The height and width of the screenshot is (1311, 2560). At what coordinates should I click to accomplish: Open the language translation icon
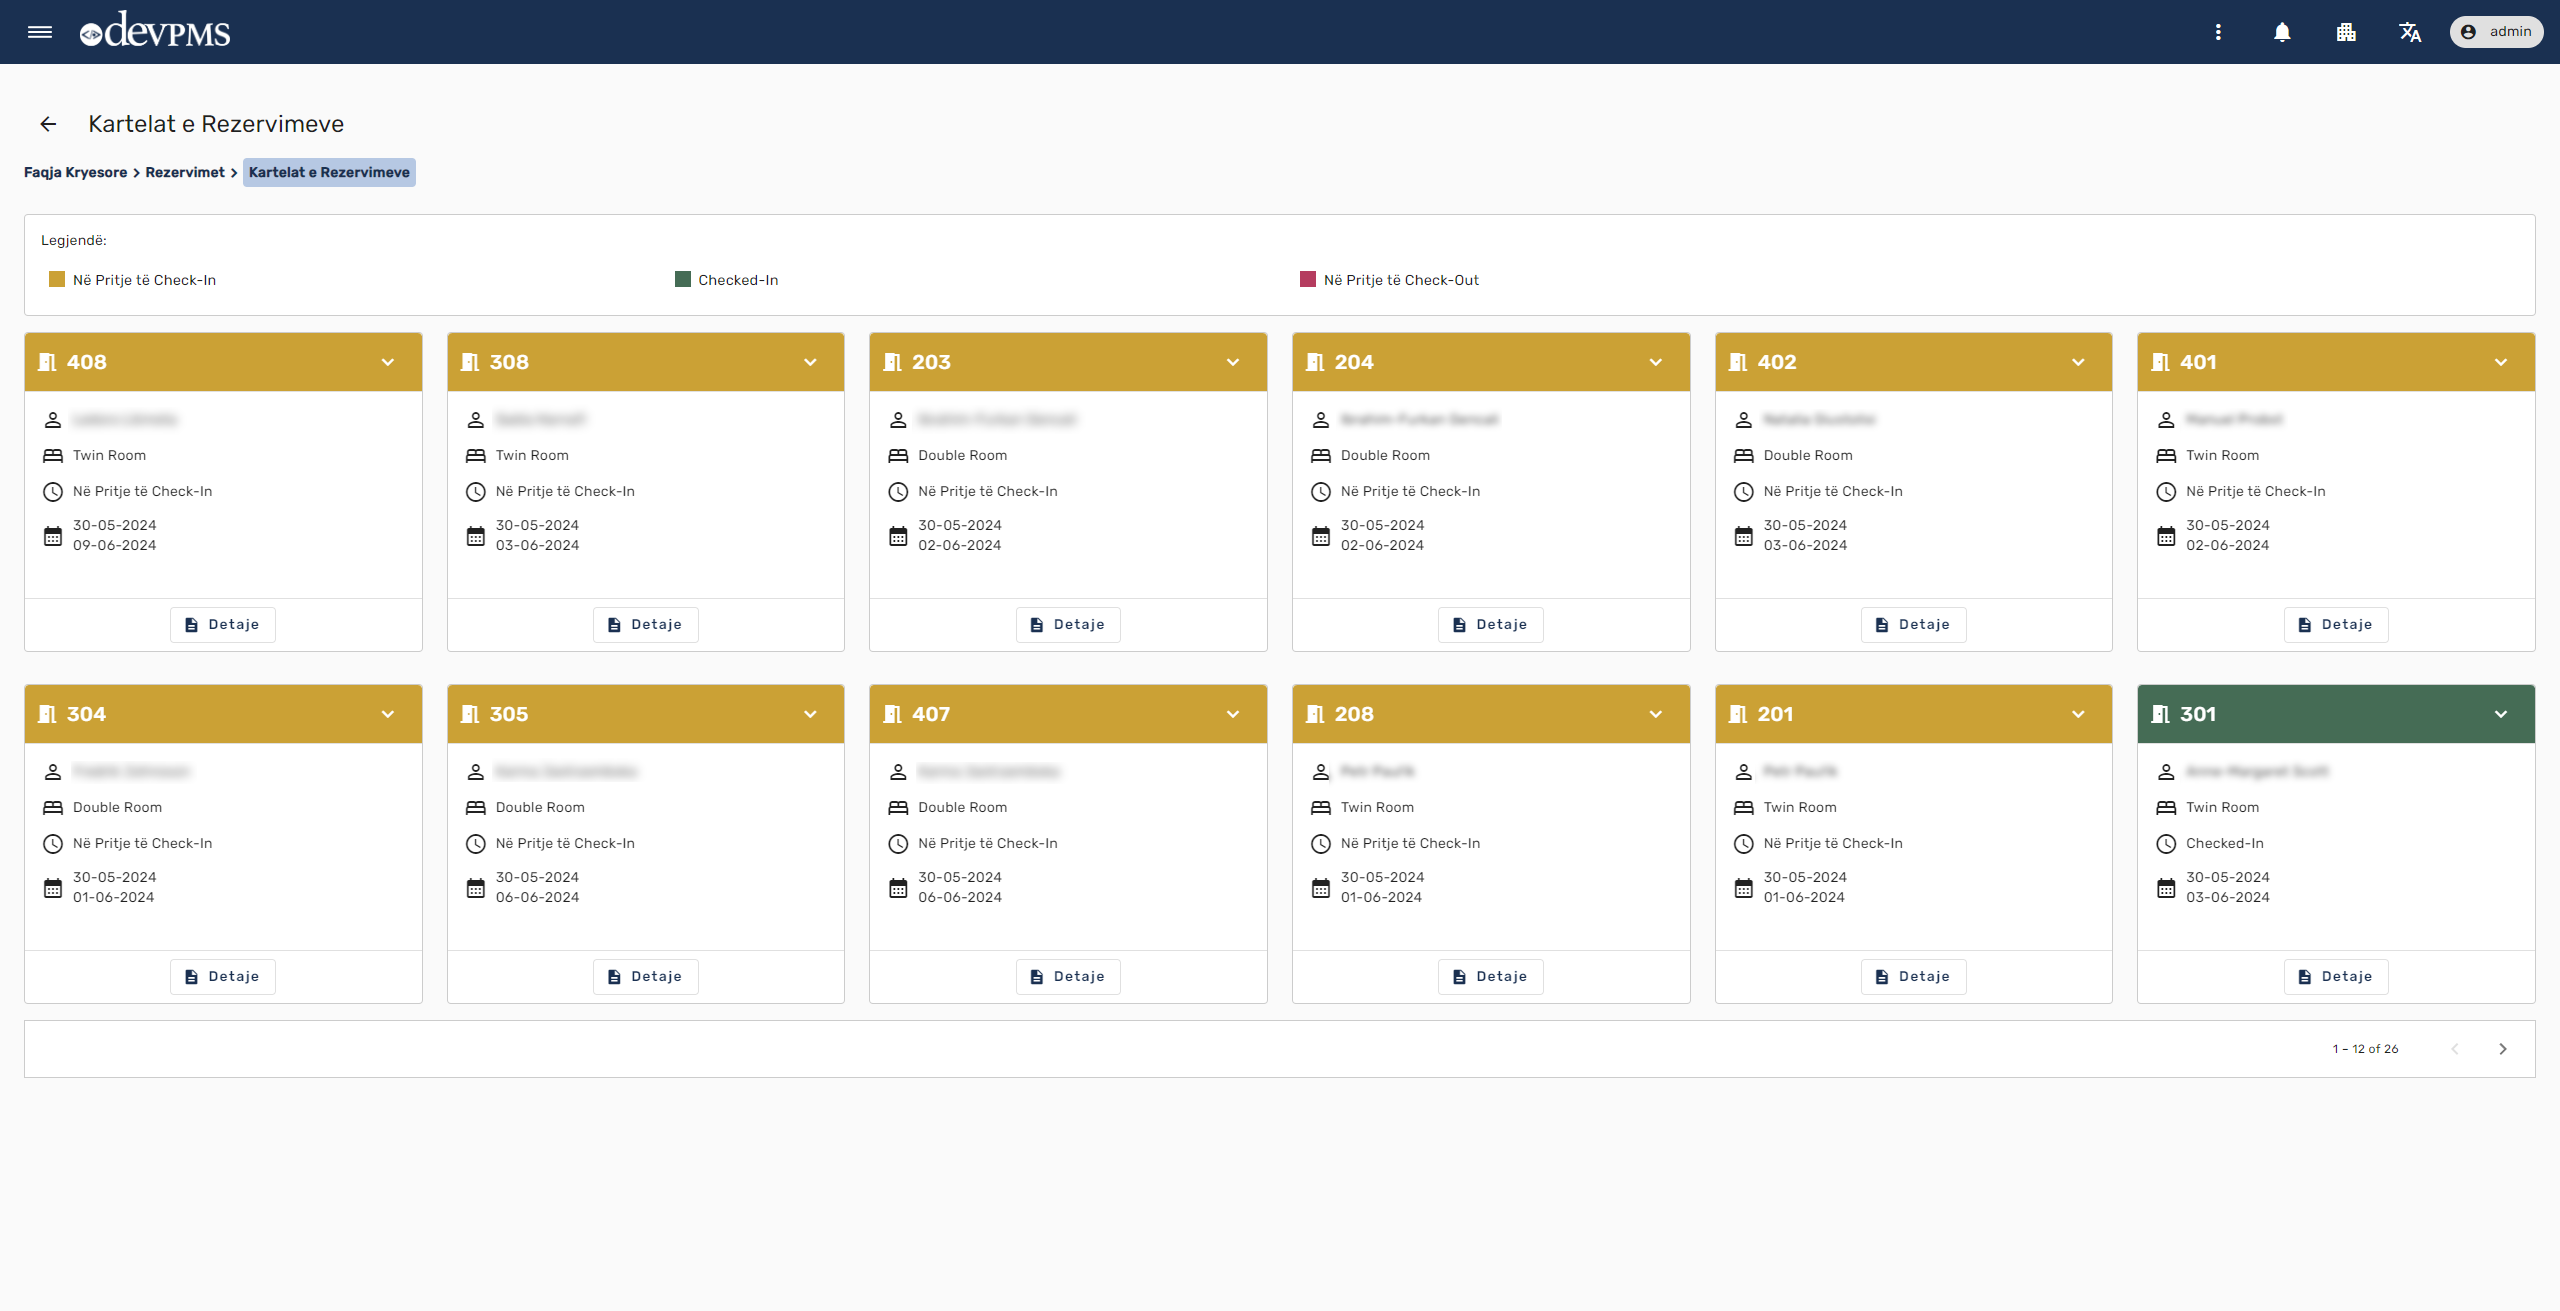[2410, 32]
